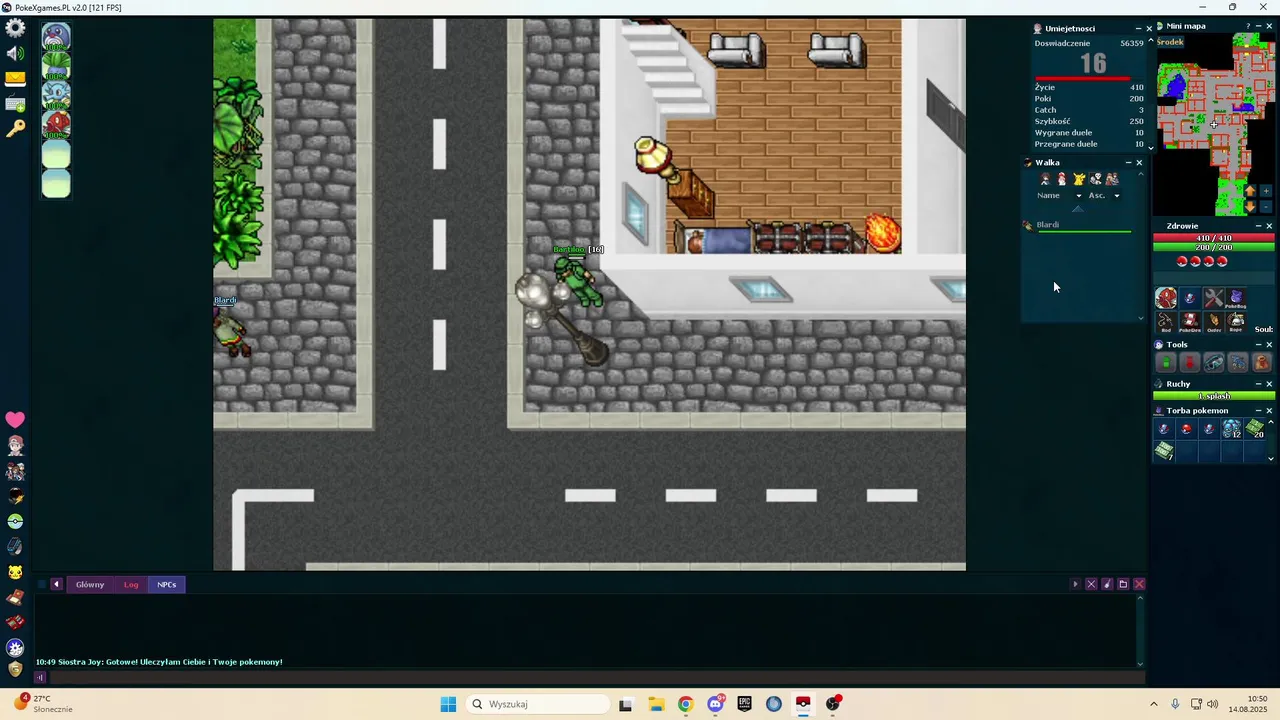The image size is (1280, 720).
Task: Minimize the Ruchy panel
Action: coord(1258,384)
